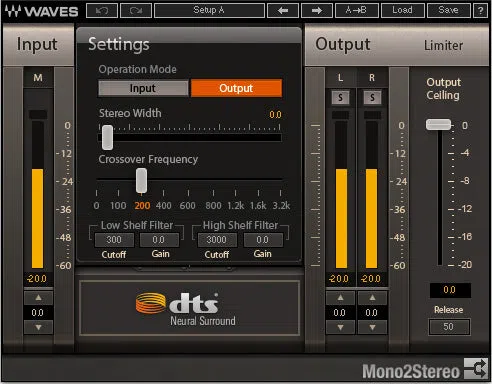The height and width of the screenshot is (384, 492).
Task: Switch Operation Mode to Input
Action: click(143, 88)
